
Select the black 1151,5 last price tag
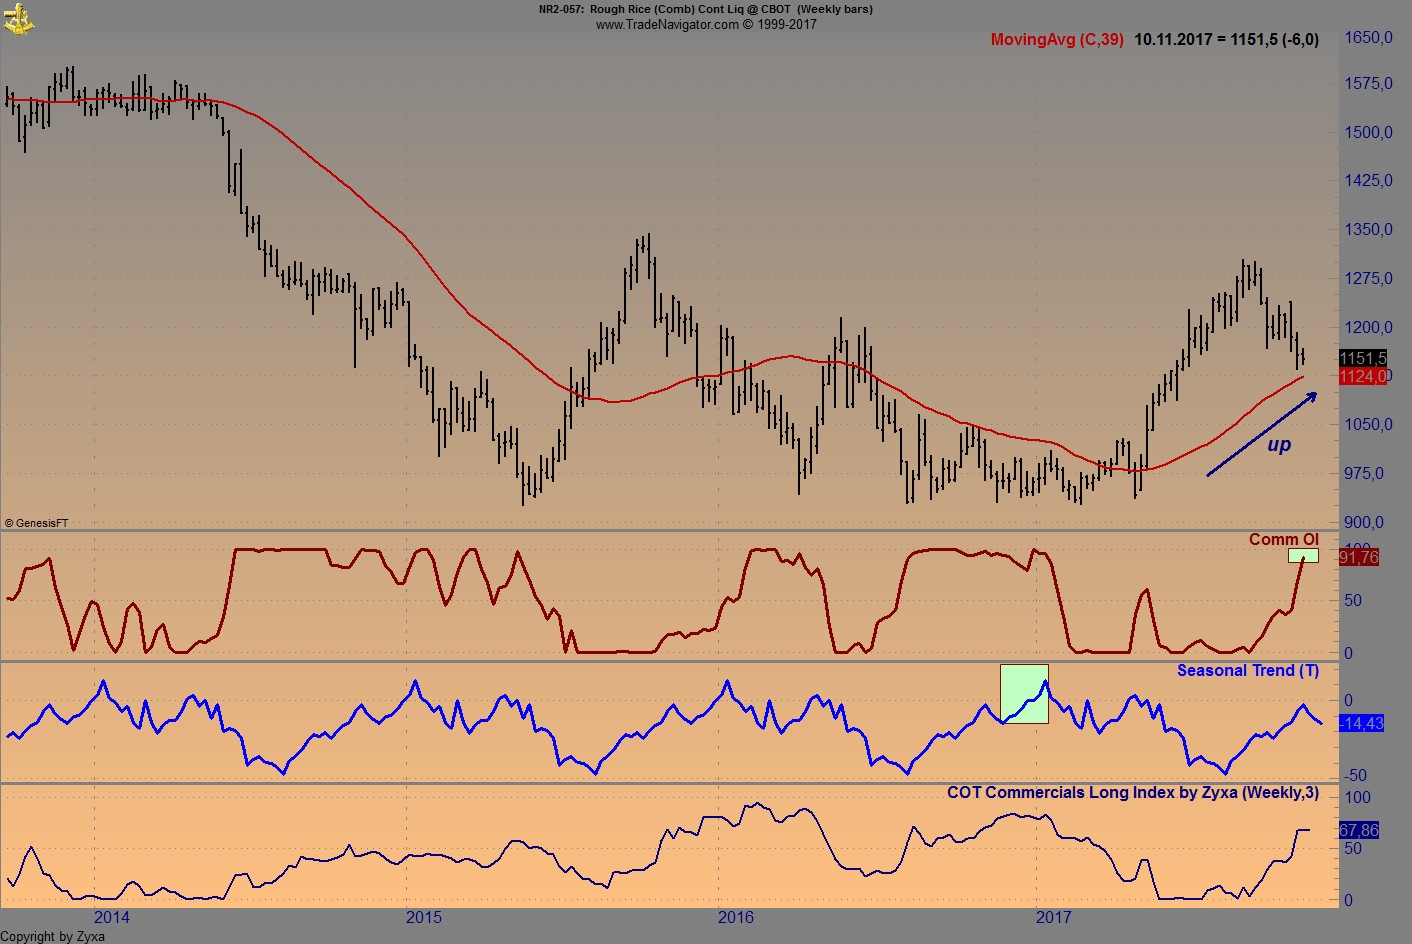click(x=1363, y=358)
